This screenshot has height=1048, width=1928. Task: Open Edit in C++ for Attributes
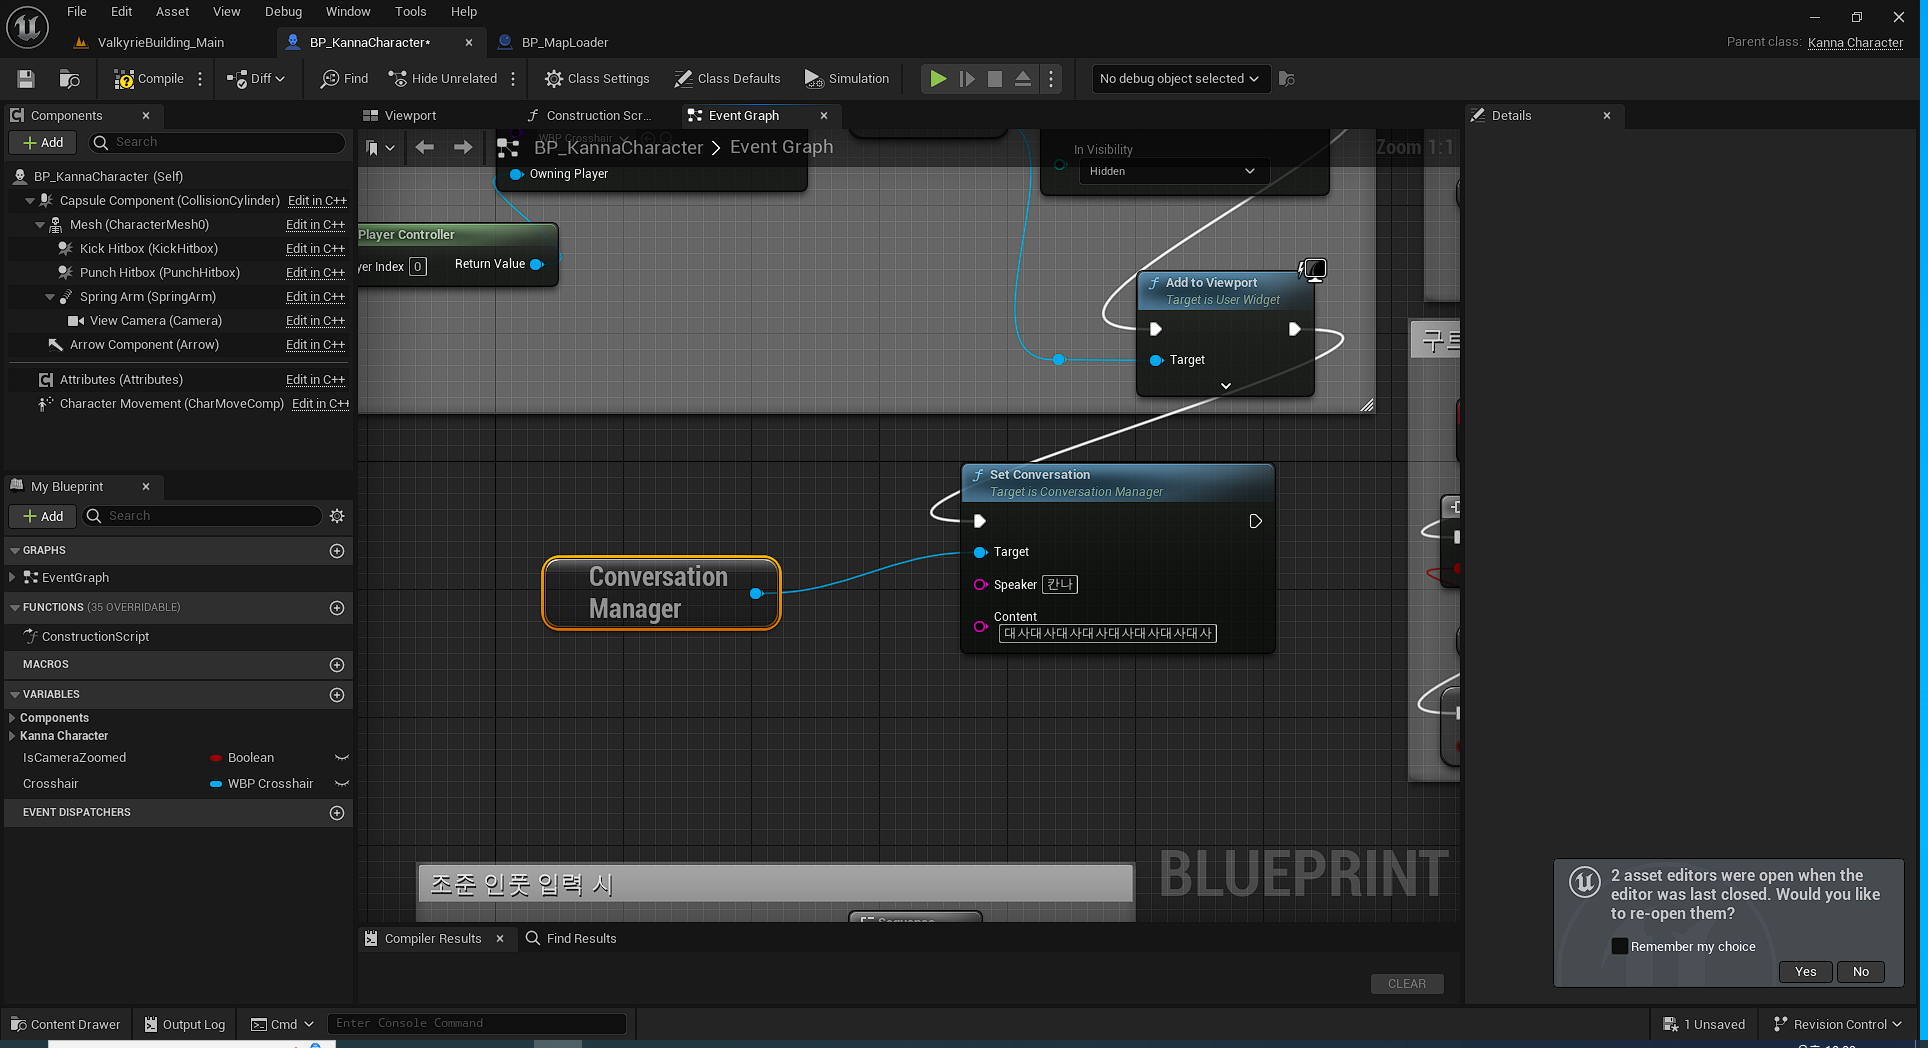(315, 380)
